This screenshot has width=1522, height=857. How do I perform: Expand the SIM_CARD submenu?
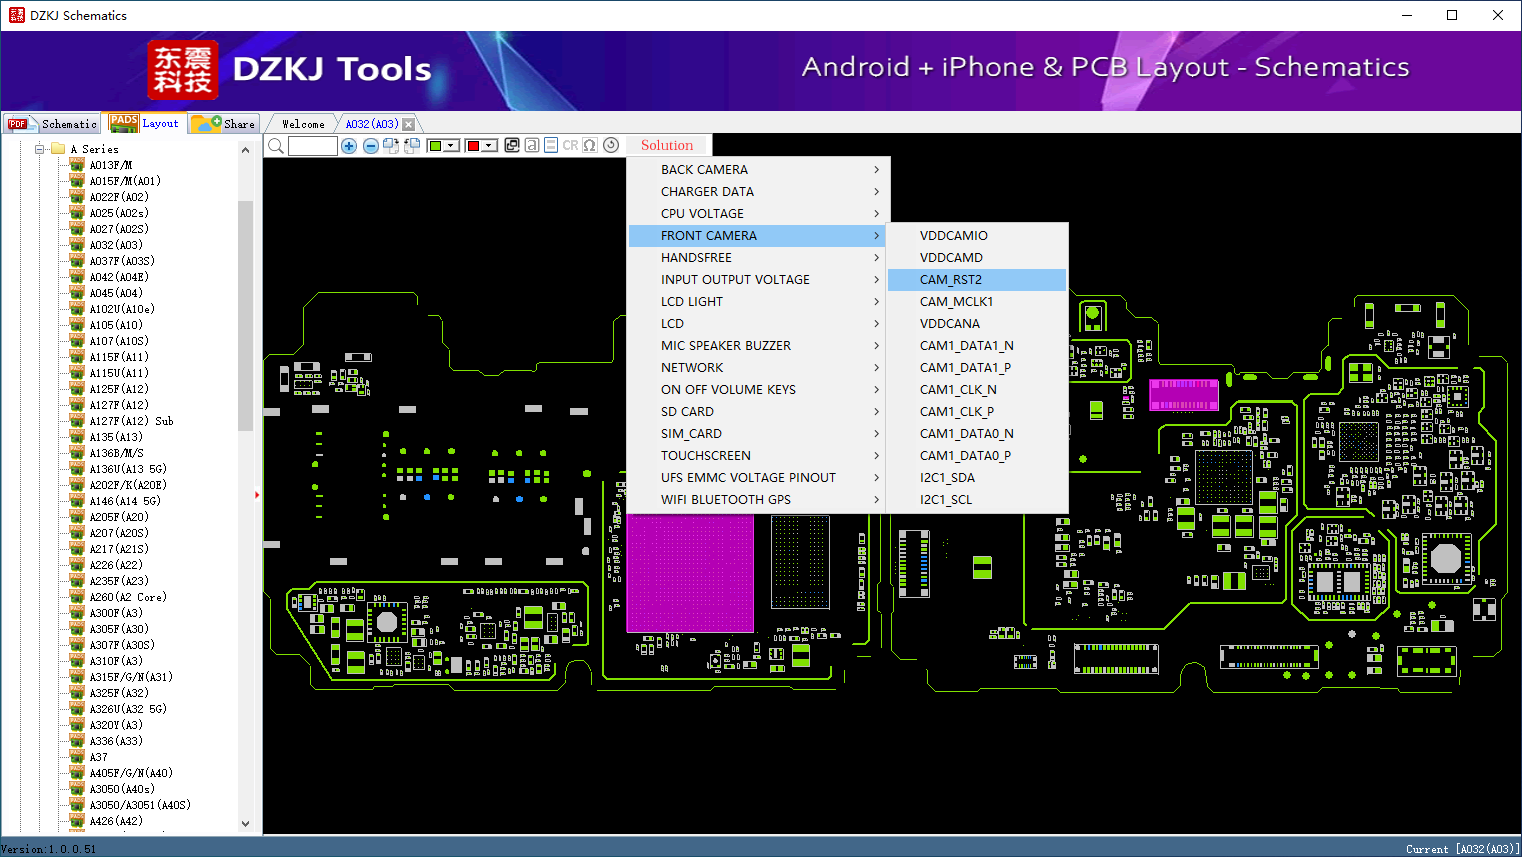pyautogui.click(x=759, y=434)
